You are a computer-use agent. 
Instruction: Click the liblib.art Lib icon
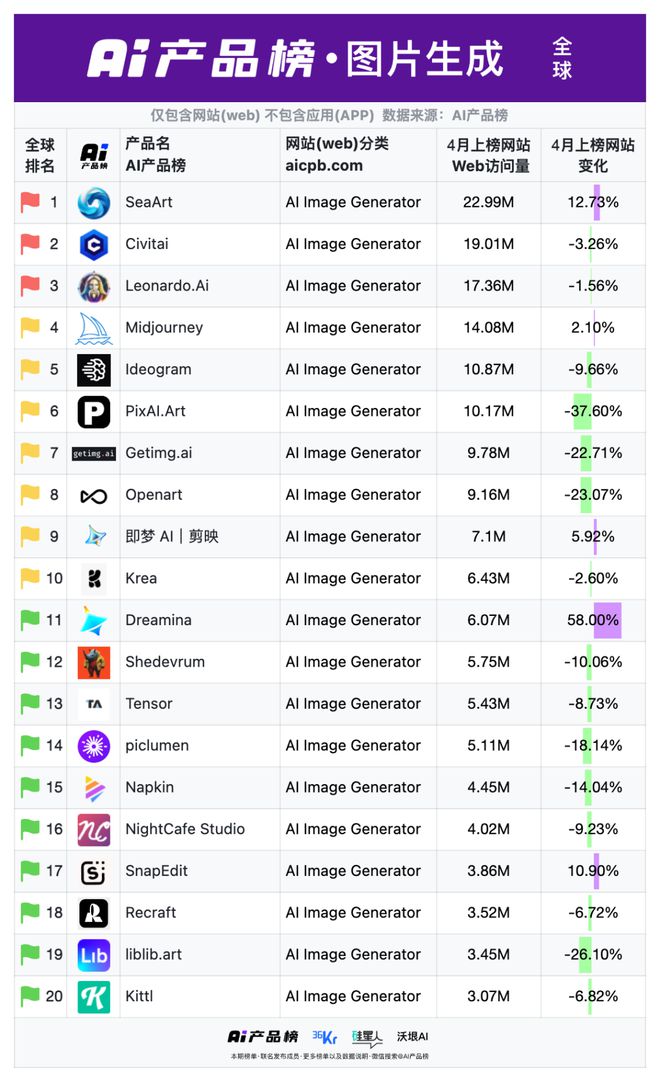tap(94, 955)
